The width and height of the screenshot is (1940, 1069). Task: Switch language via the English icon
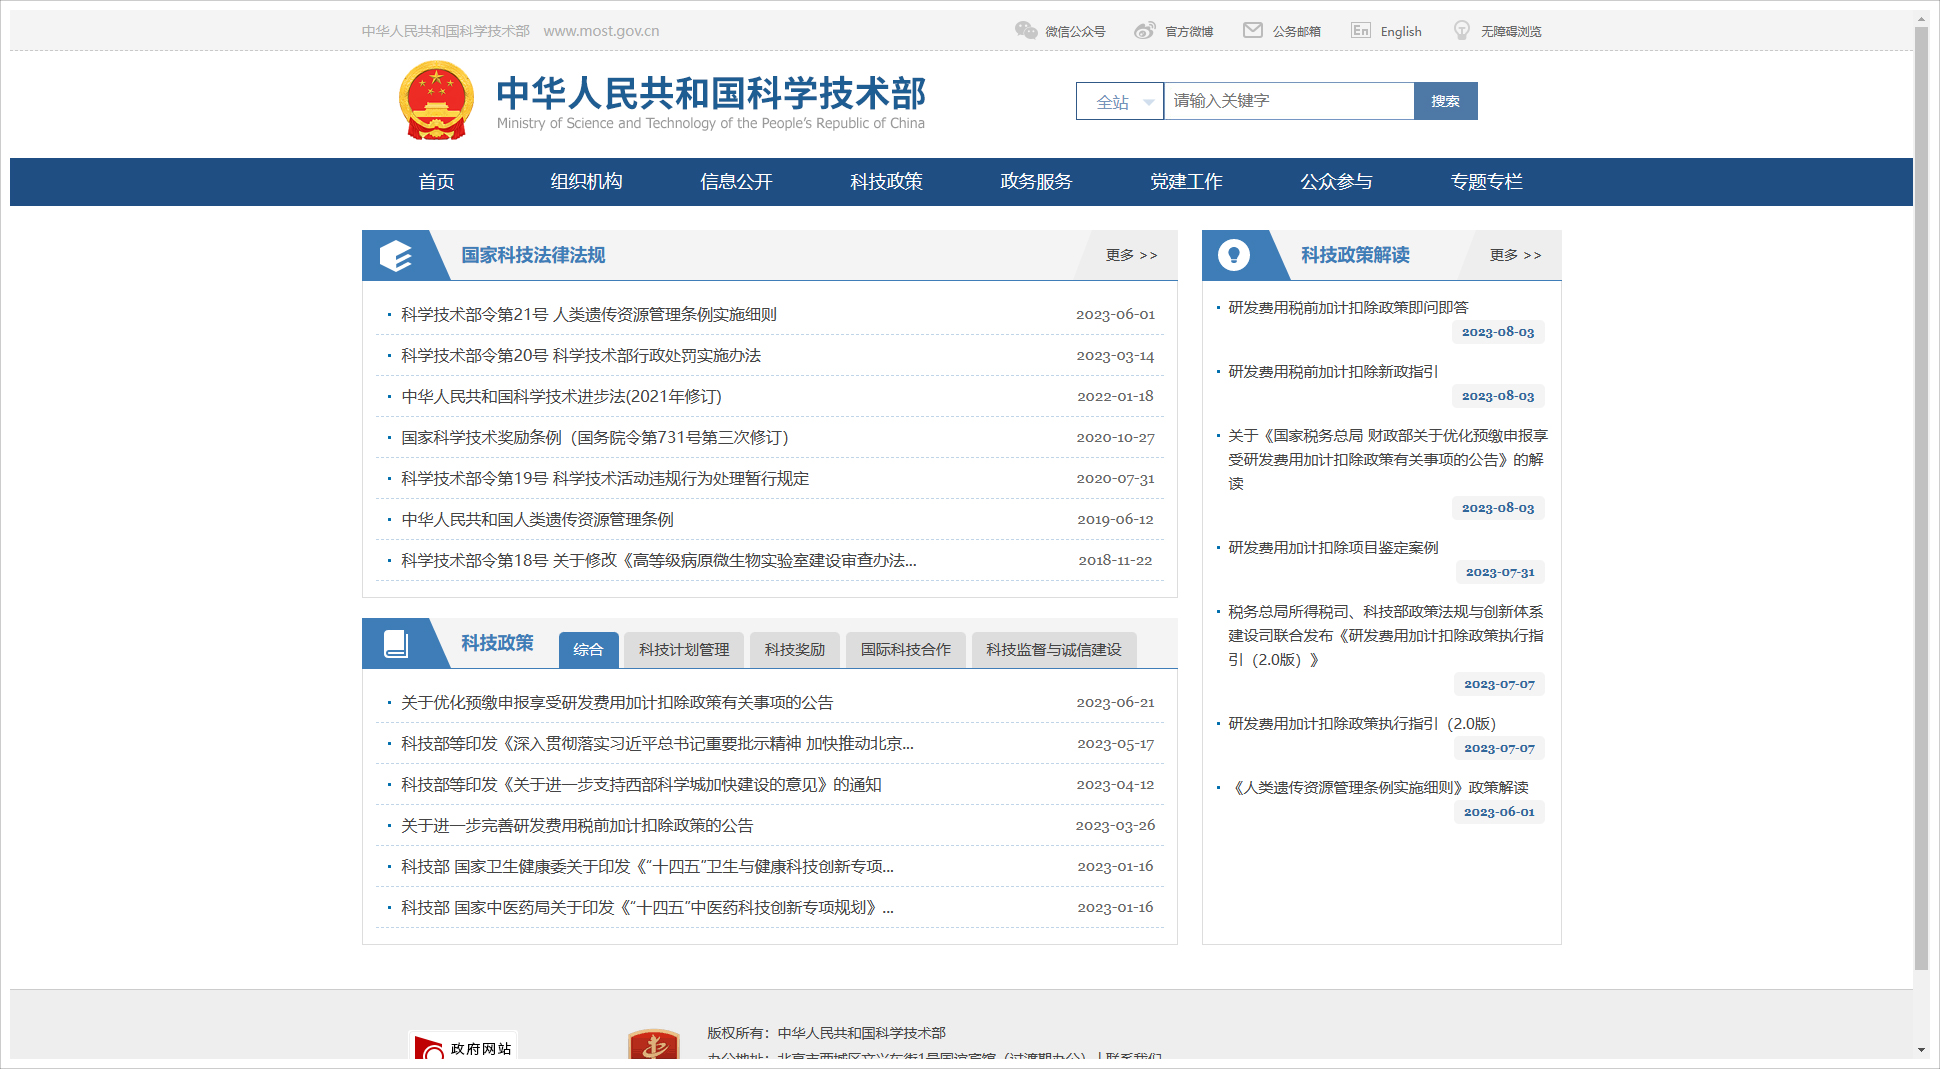tap(1361, 31)
